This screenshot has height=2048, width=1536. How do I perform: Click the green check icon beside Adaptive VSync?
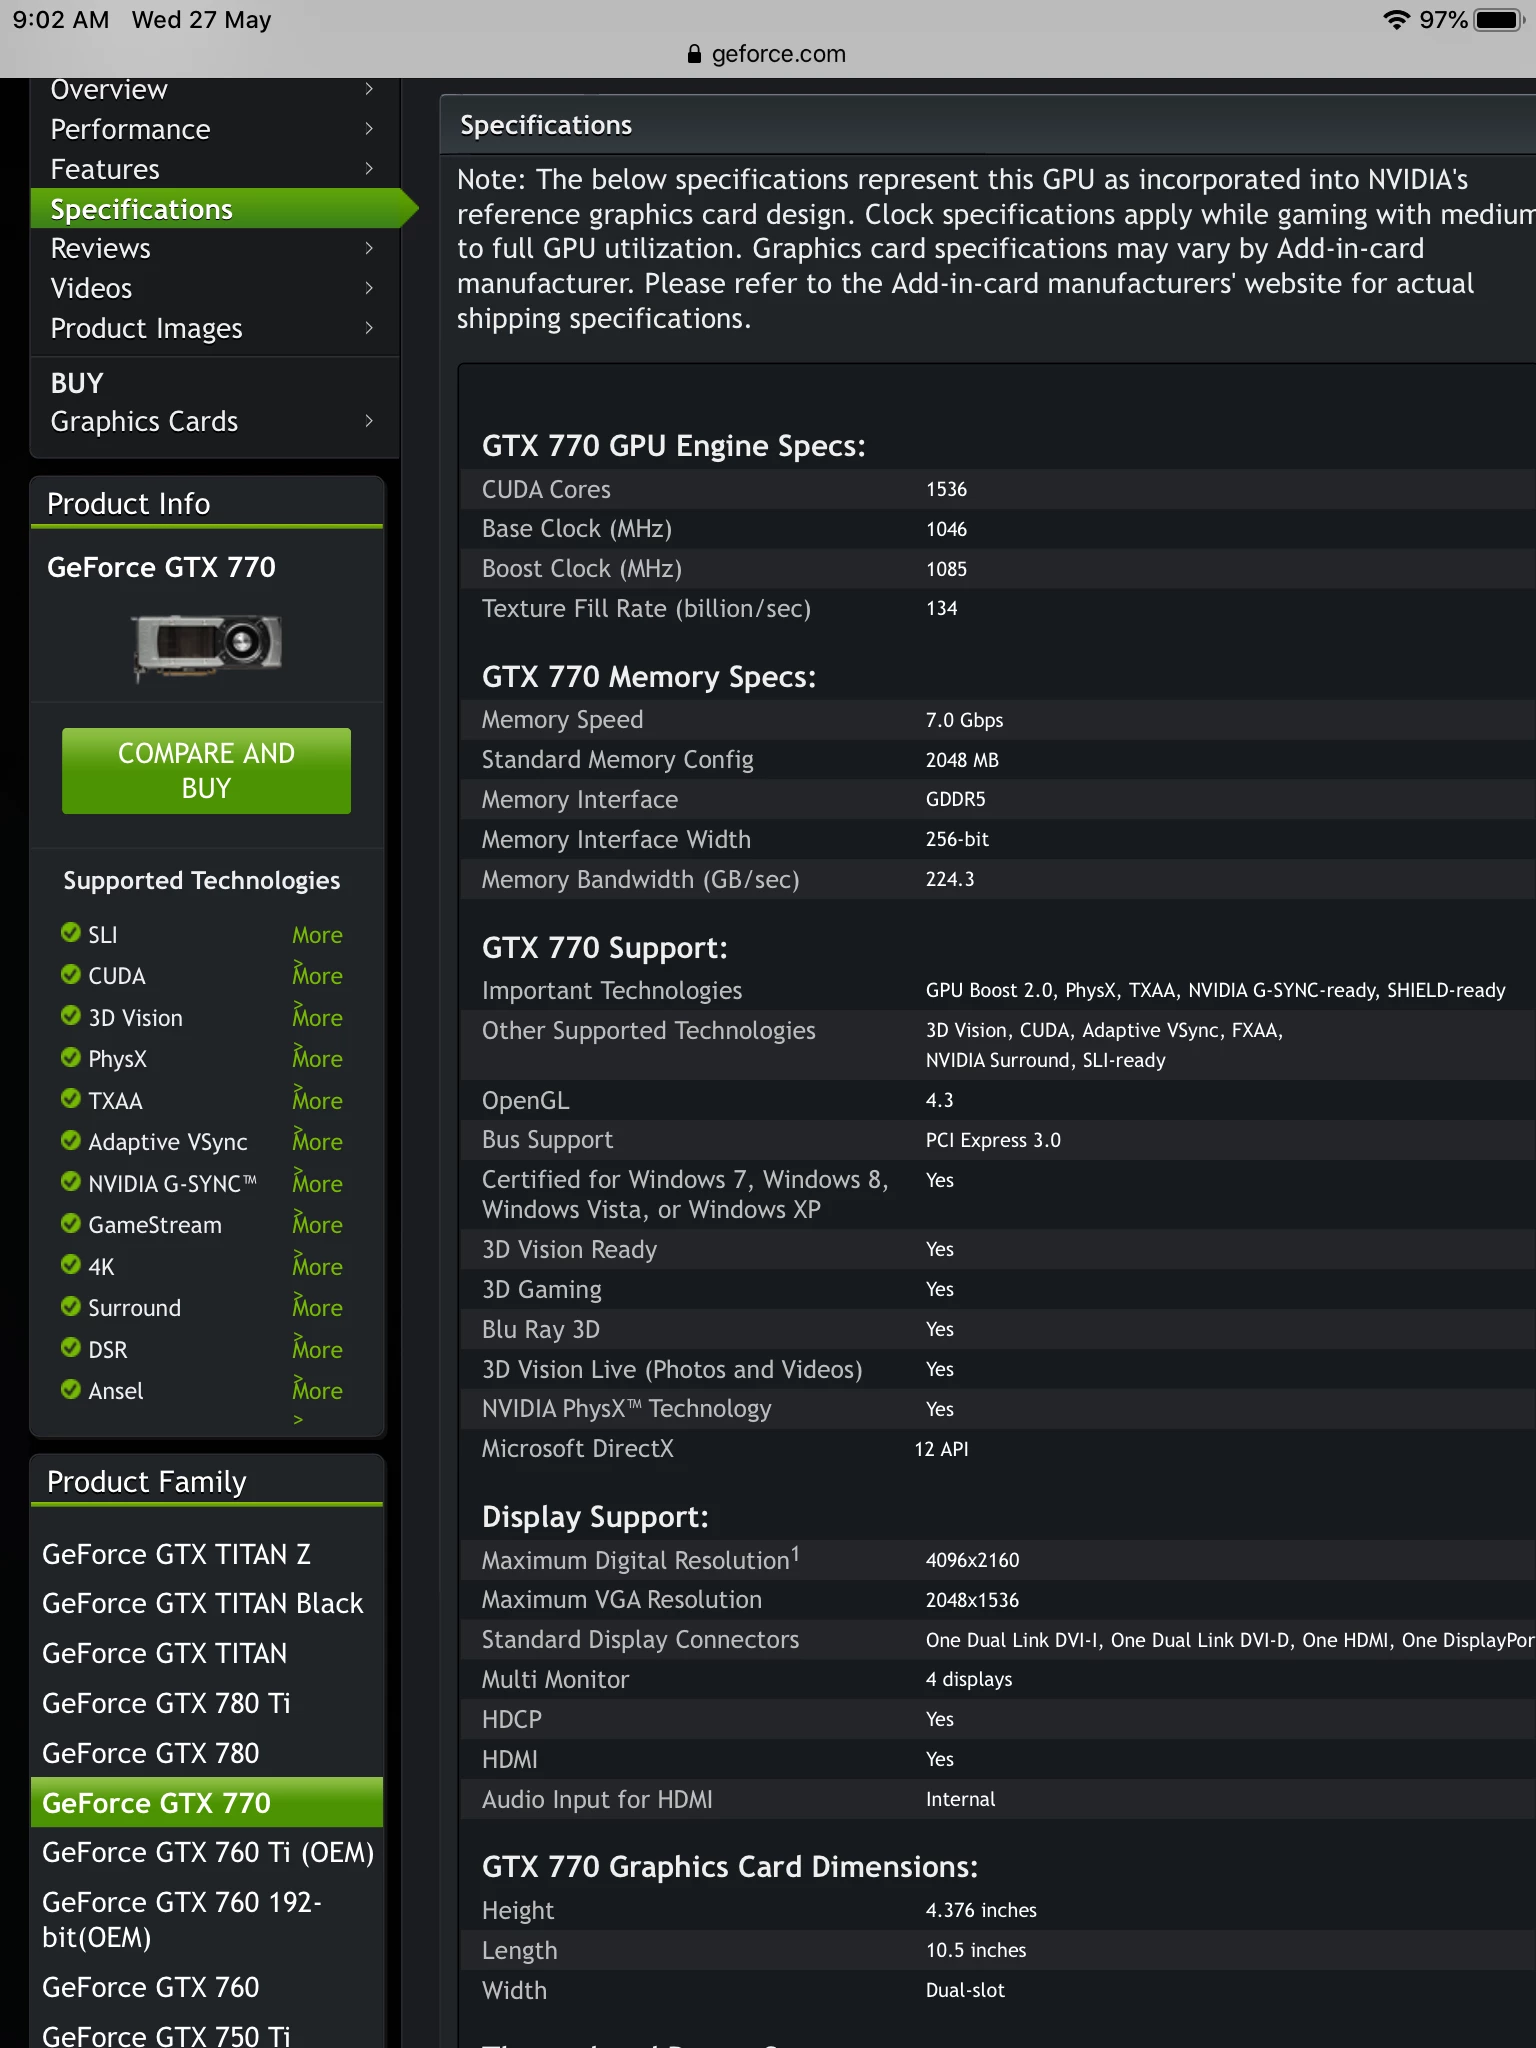70,1140
